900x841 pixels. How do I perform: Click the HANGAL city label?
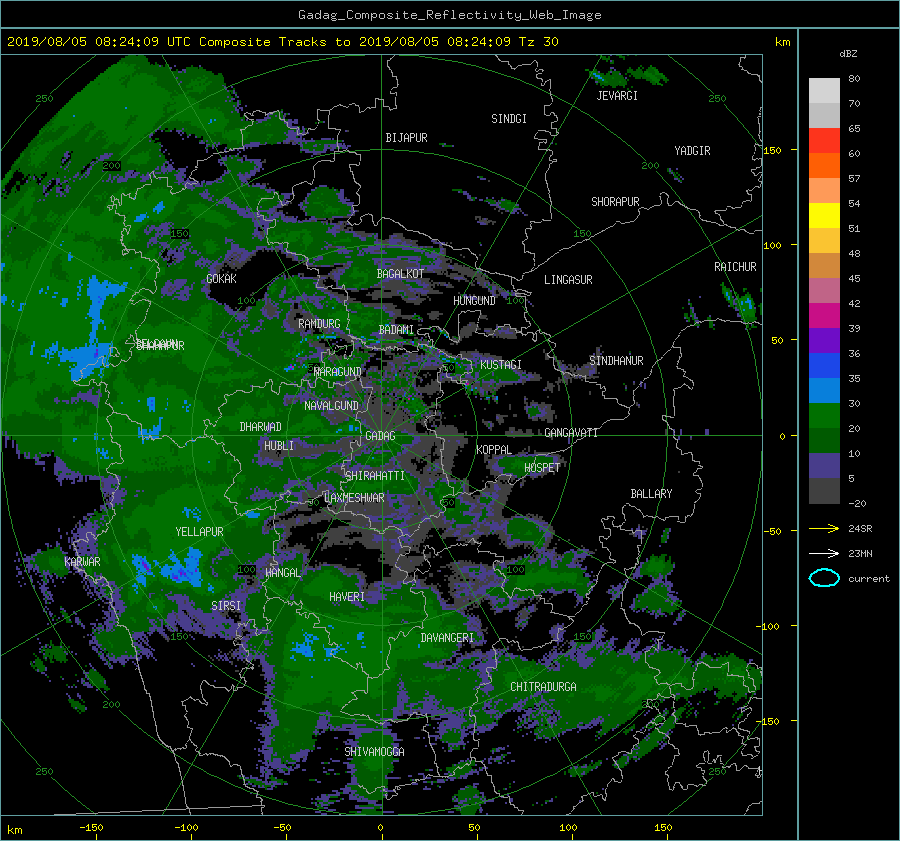(x=283, y=573)
